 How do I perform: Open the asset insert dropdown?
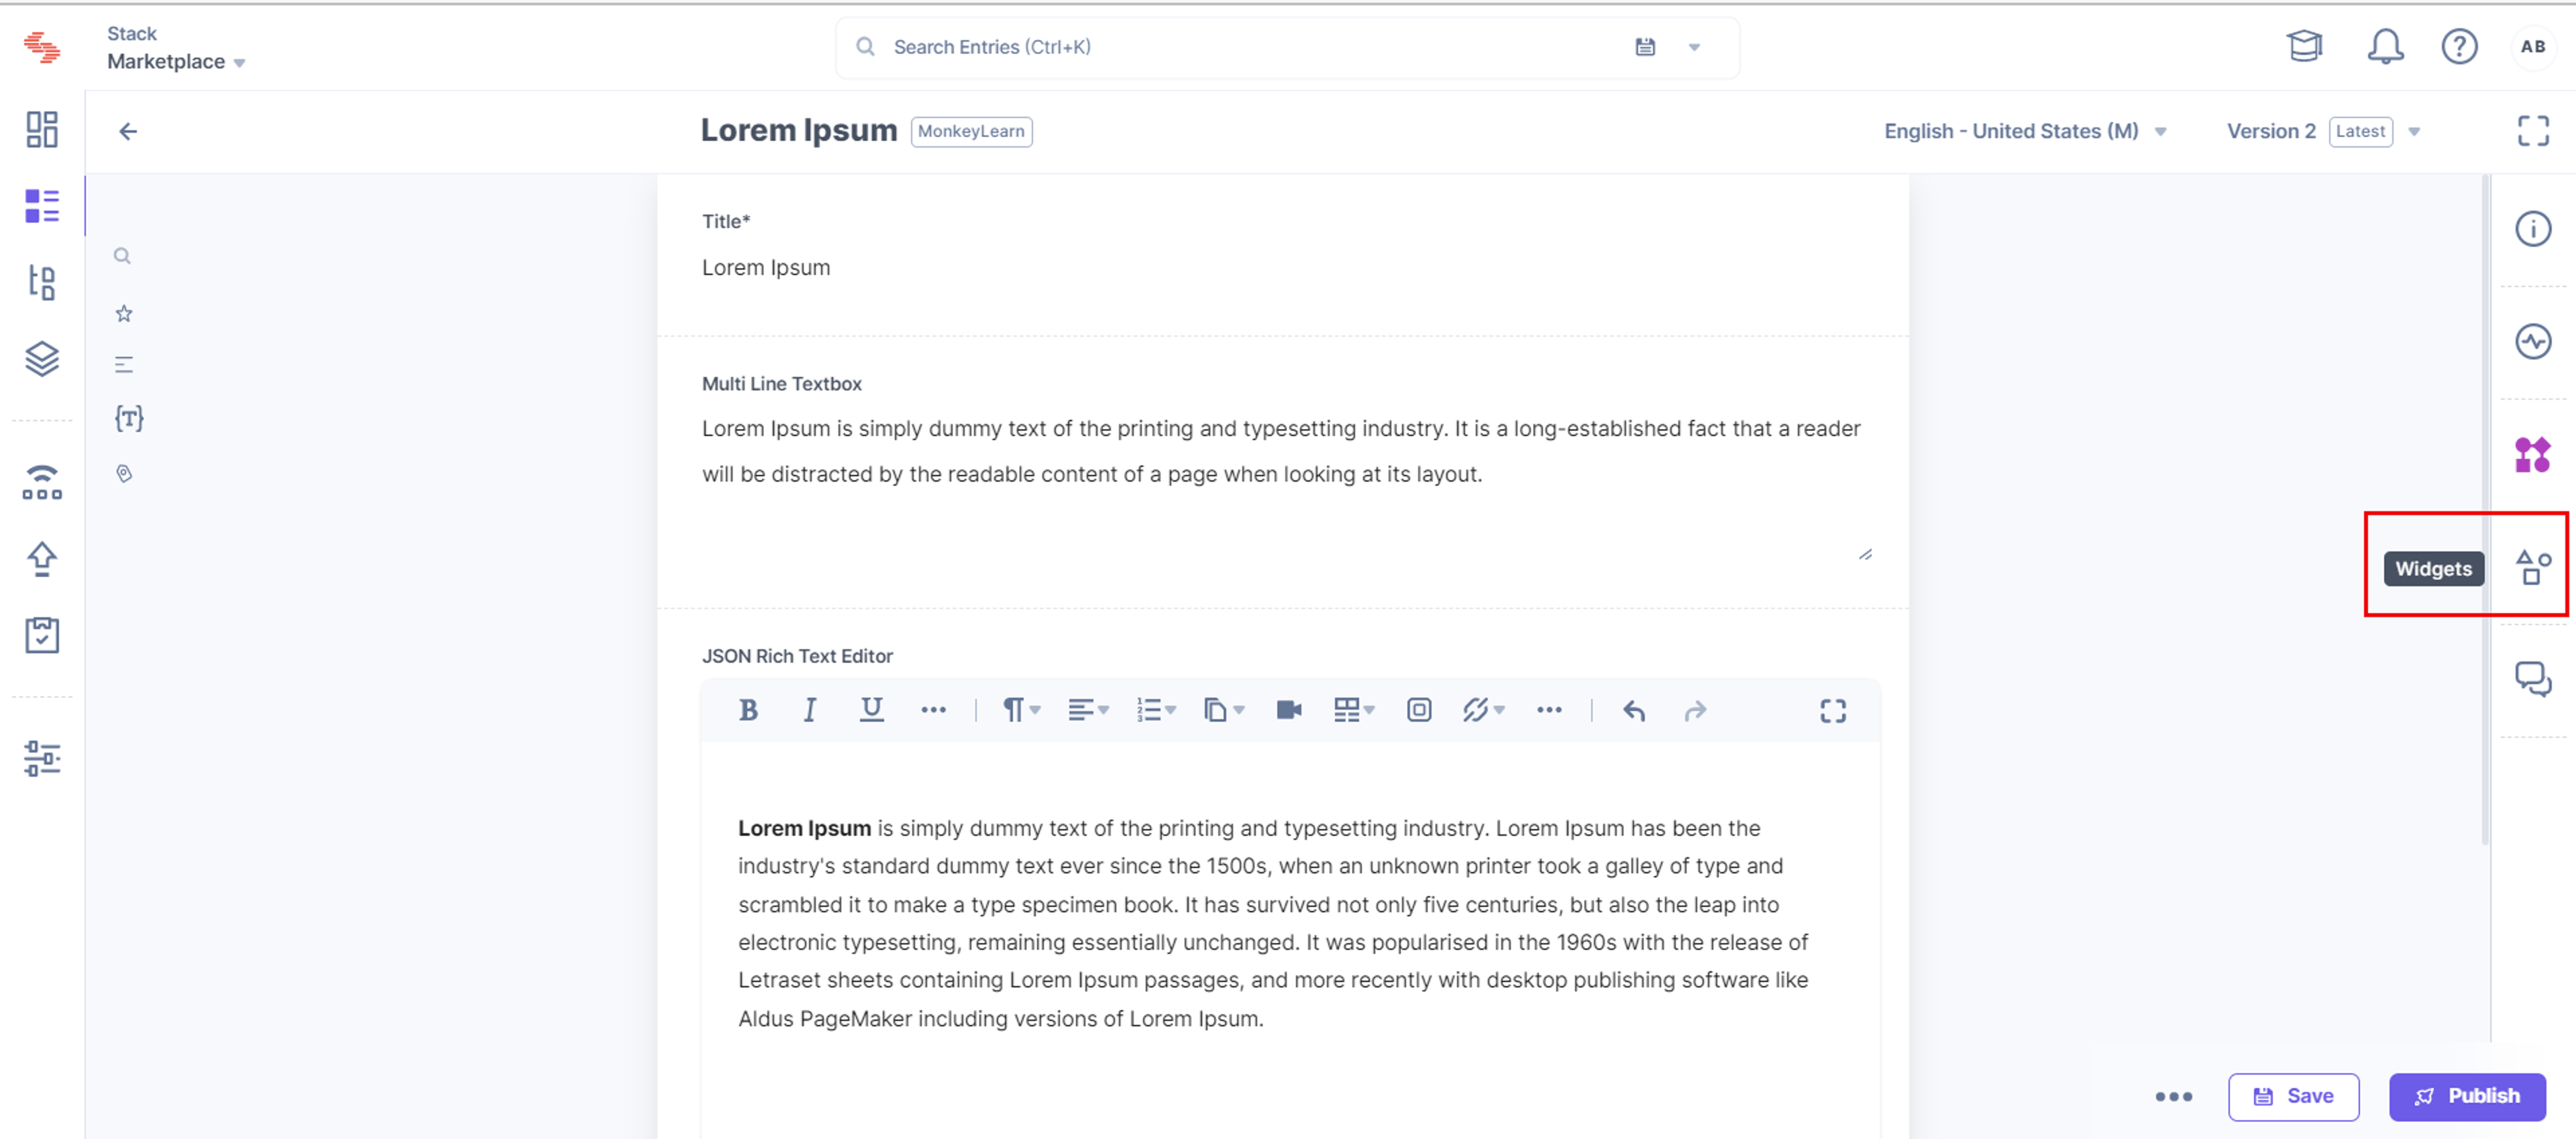[x=1223, y=710]
